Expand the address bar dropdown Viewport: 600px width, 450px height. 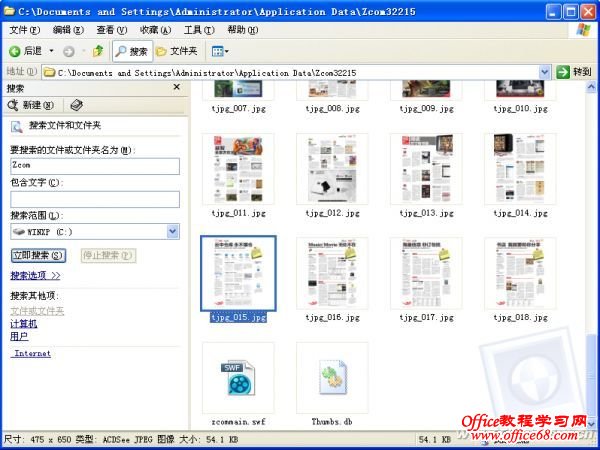pos(545,72)
